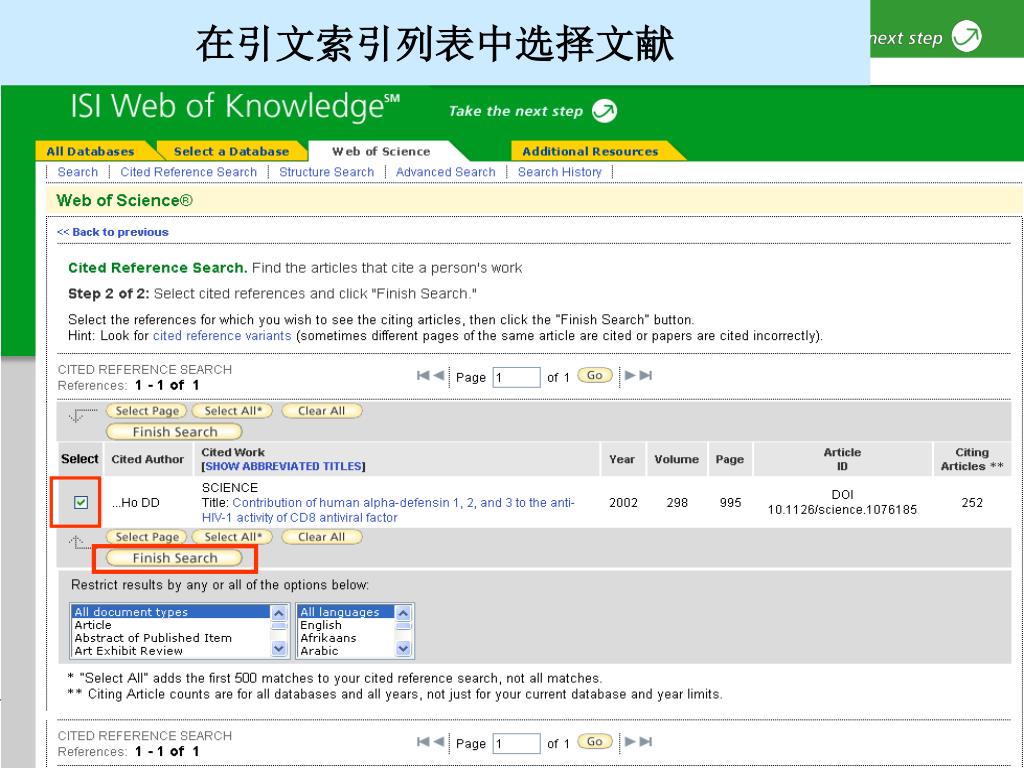Go to first page in top pagination
The width and height of the screenshot is (1024, 768).
(423, 376)
